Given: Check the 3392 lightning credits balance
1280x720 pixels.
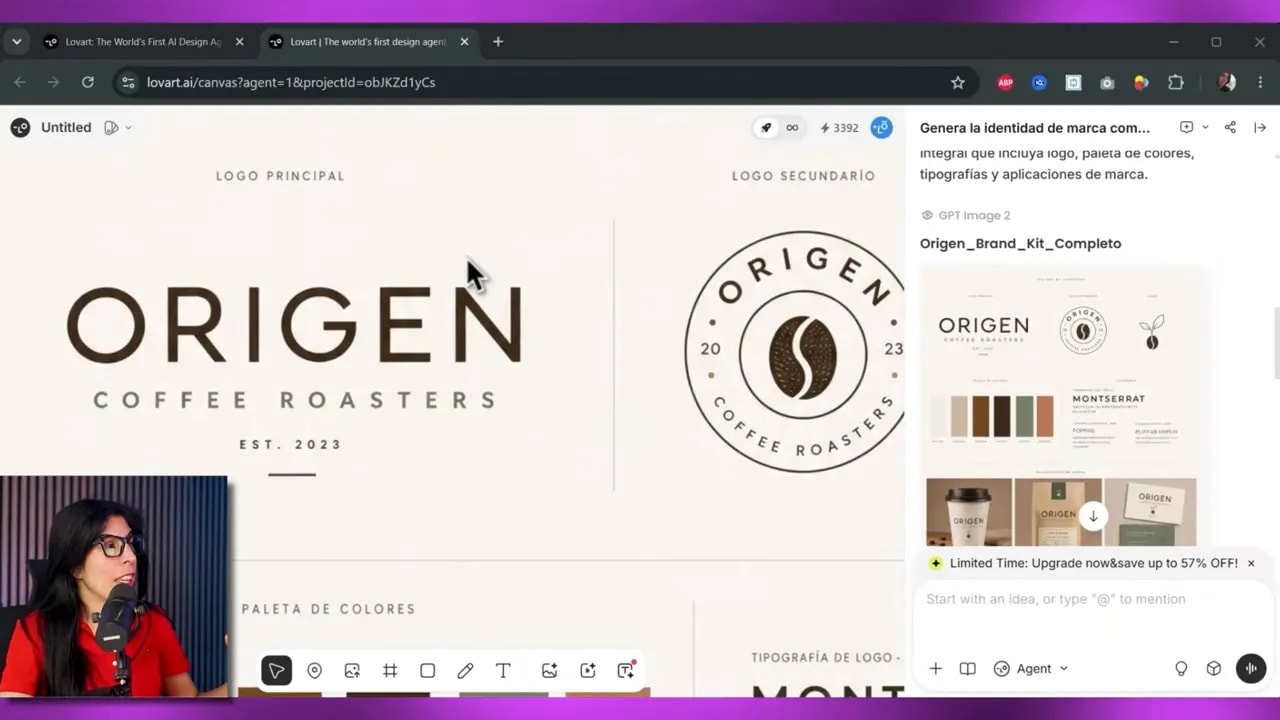Looking at the screenshot, I should [x=839, y=128].
